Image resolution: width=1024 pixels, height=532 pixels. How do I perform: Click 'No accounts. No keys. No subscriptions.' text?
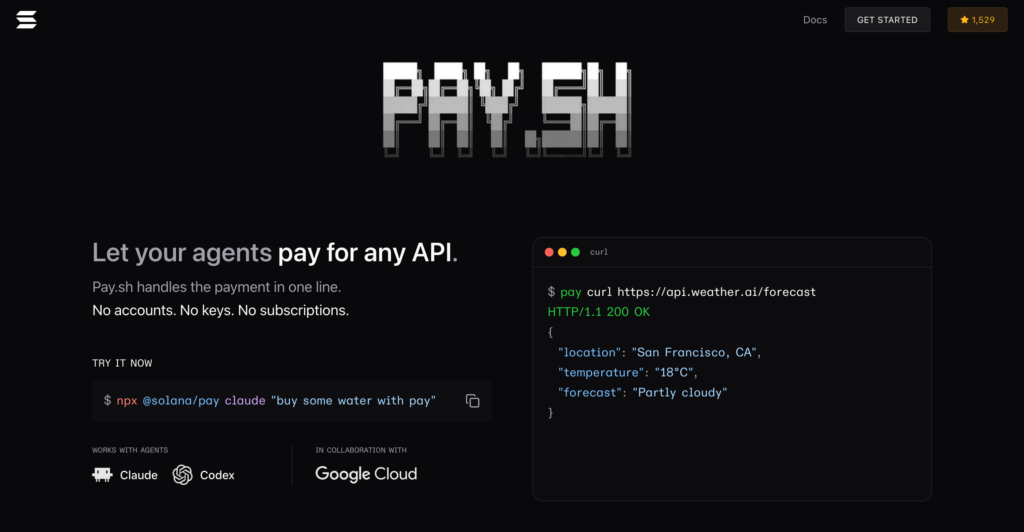click(221, 310)
